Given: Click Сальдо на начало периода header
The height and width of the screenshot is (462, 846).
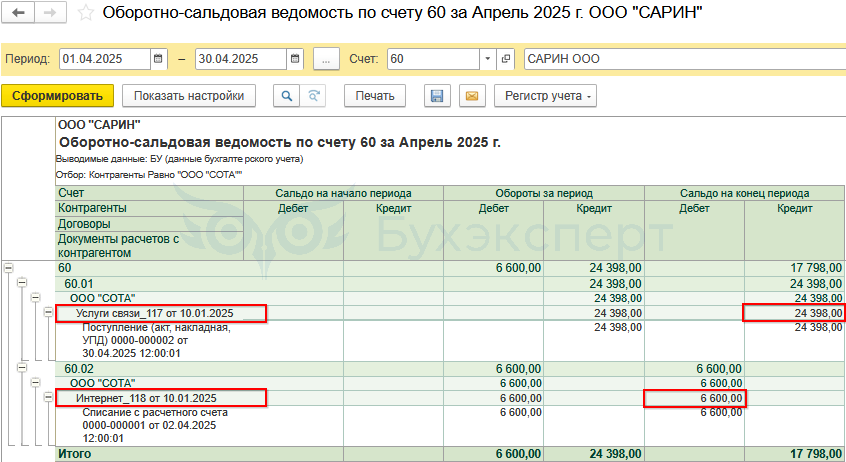Looking at the screenshot, I should (343, 193).
